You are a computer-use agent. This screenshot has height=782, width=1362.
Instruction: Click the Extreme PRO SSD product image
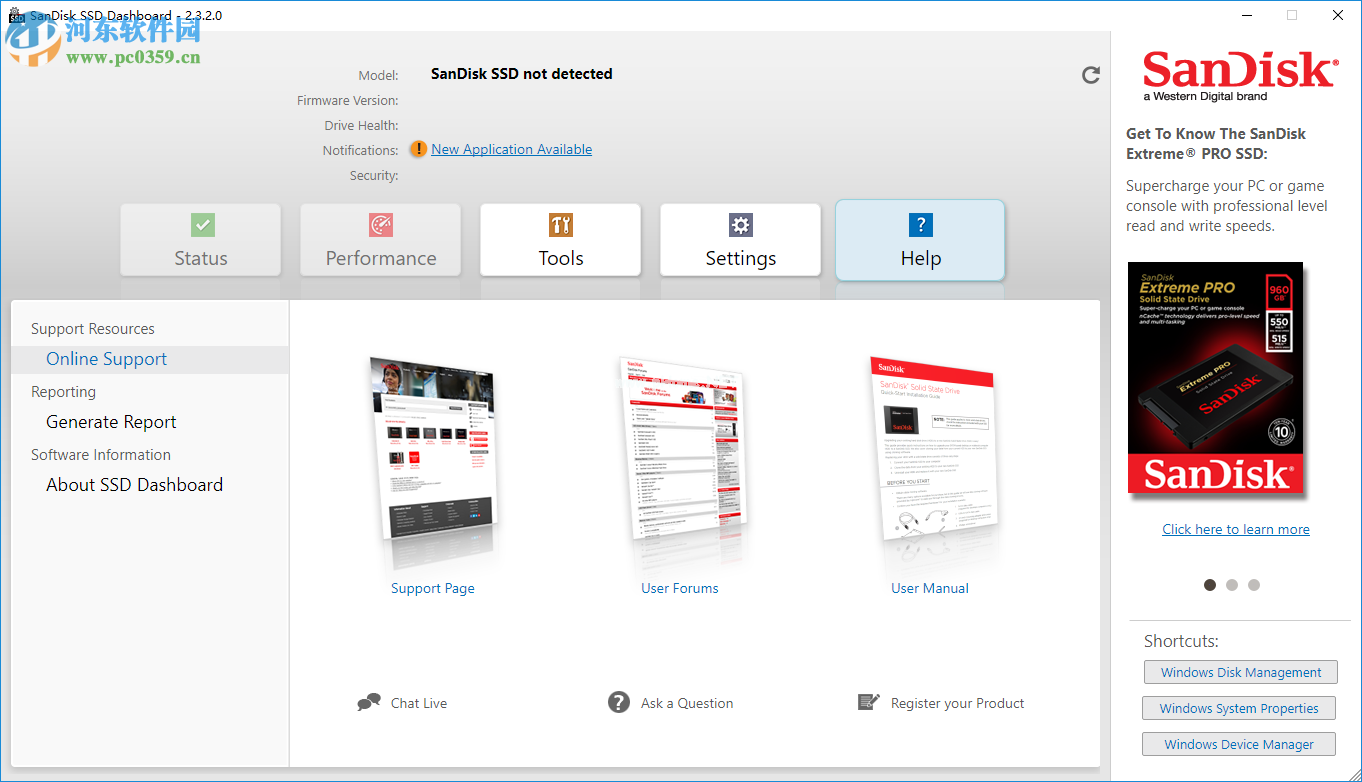pyautogui.click(x=1216, y=379)
